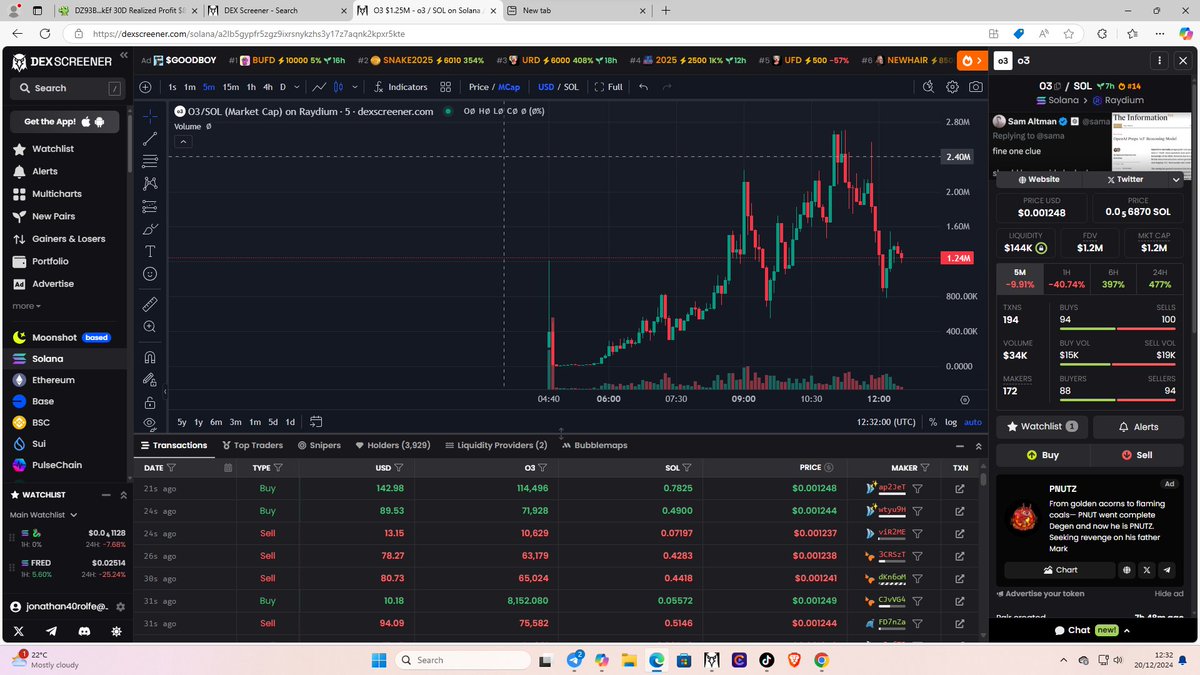
Task: Select the ruler measure tool
Action: pyautogui.click(x=150, y=303)
